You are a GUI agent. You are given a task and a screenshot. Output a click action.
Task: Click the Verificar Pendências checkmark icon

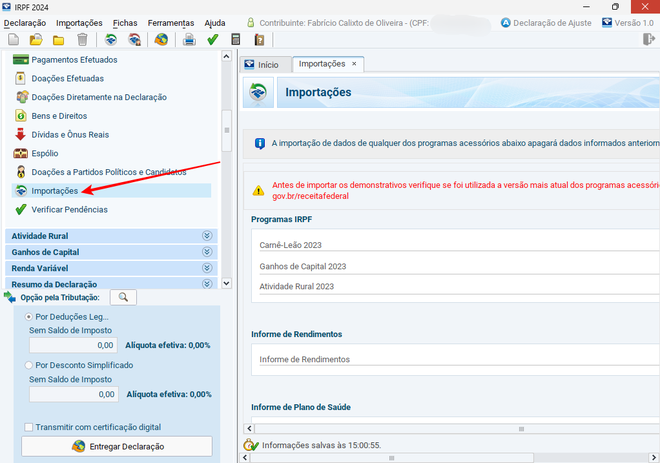pos(21,209)
